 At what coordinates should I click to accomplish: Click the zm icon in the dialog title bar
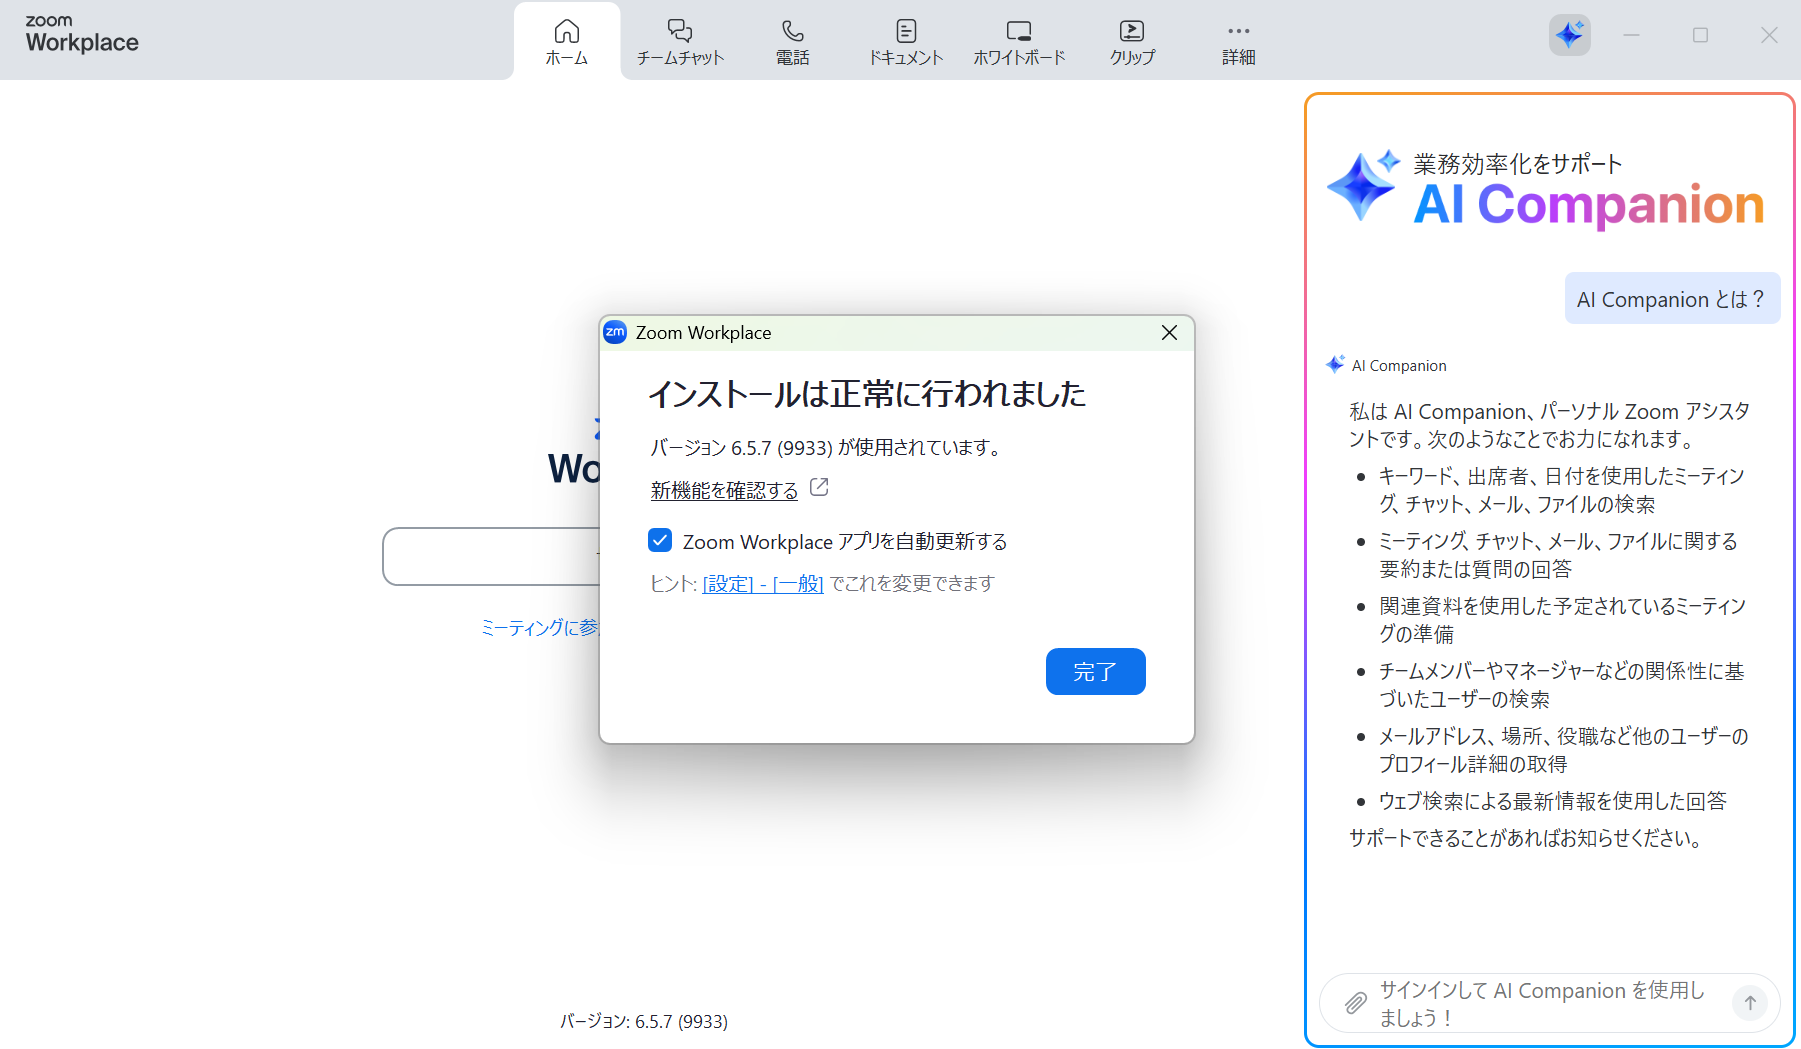[x=615, y=332]
